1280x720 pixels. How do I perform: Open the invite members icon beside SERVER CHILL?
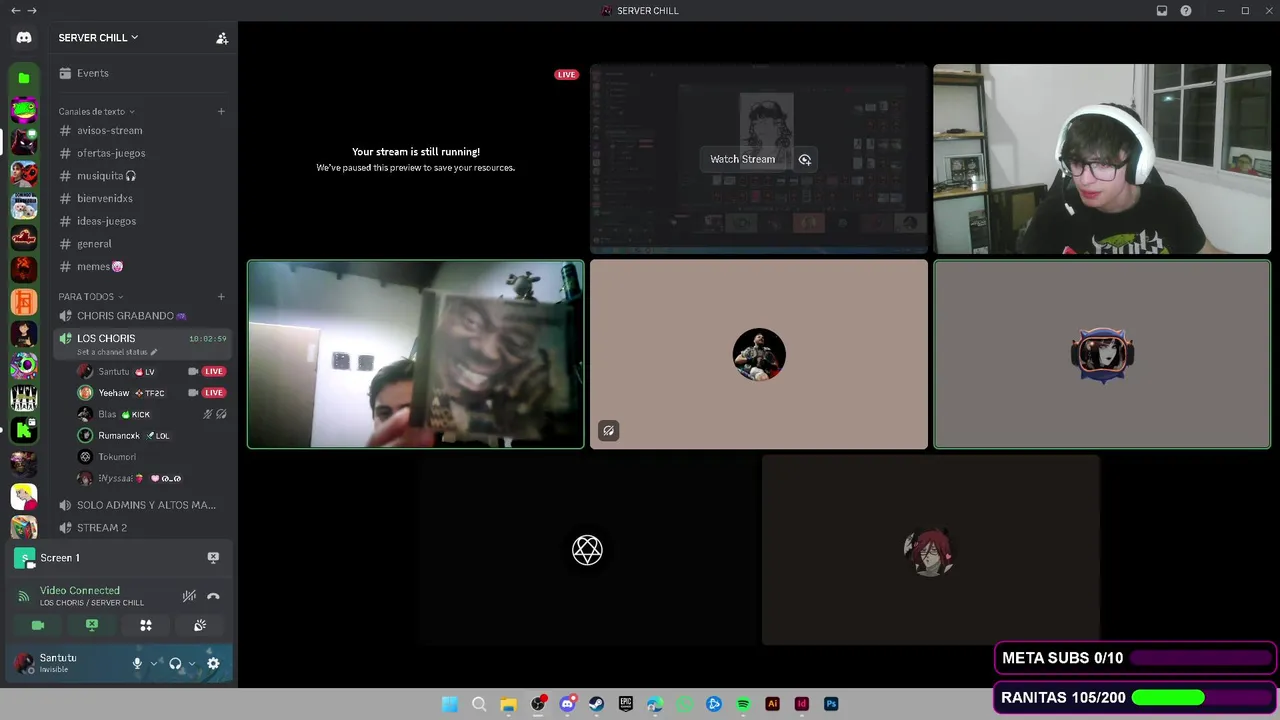[222, 38]
